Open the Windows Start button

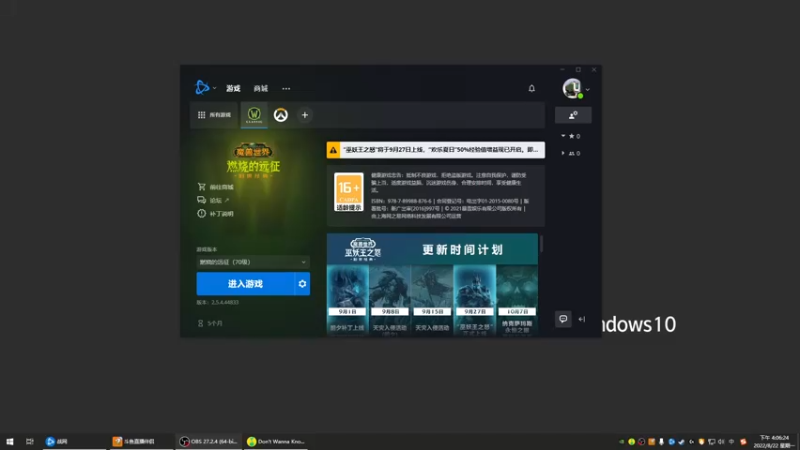coord(10,441)
